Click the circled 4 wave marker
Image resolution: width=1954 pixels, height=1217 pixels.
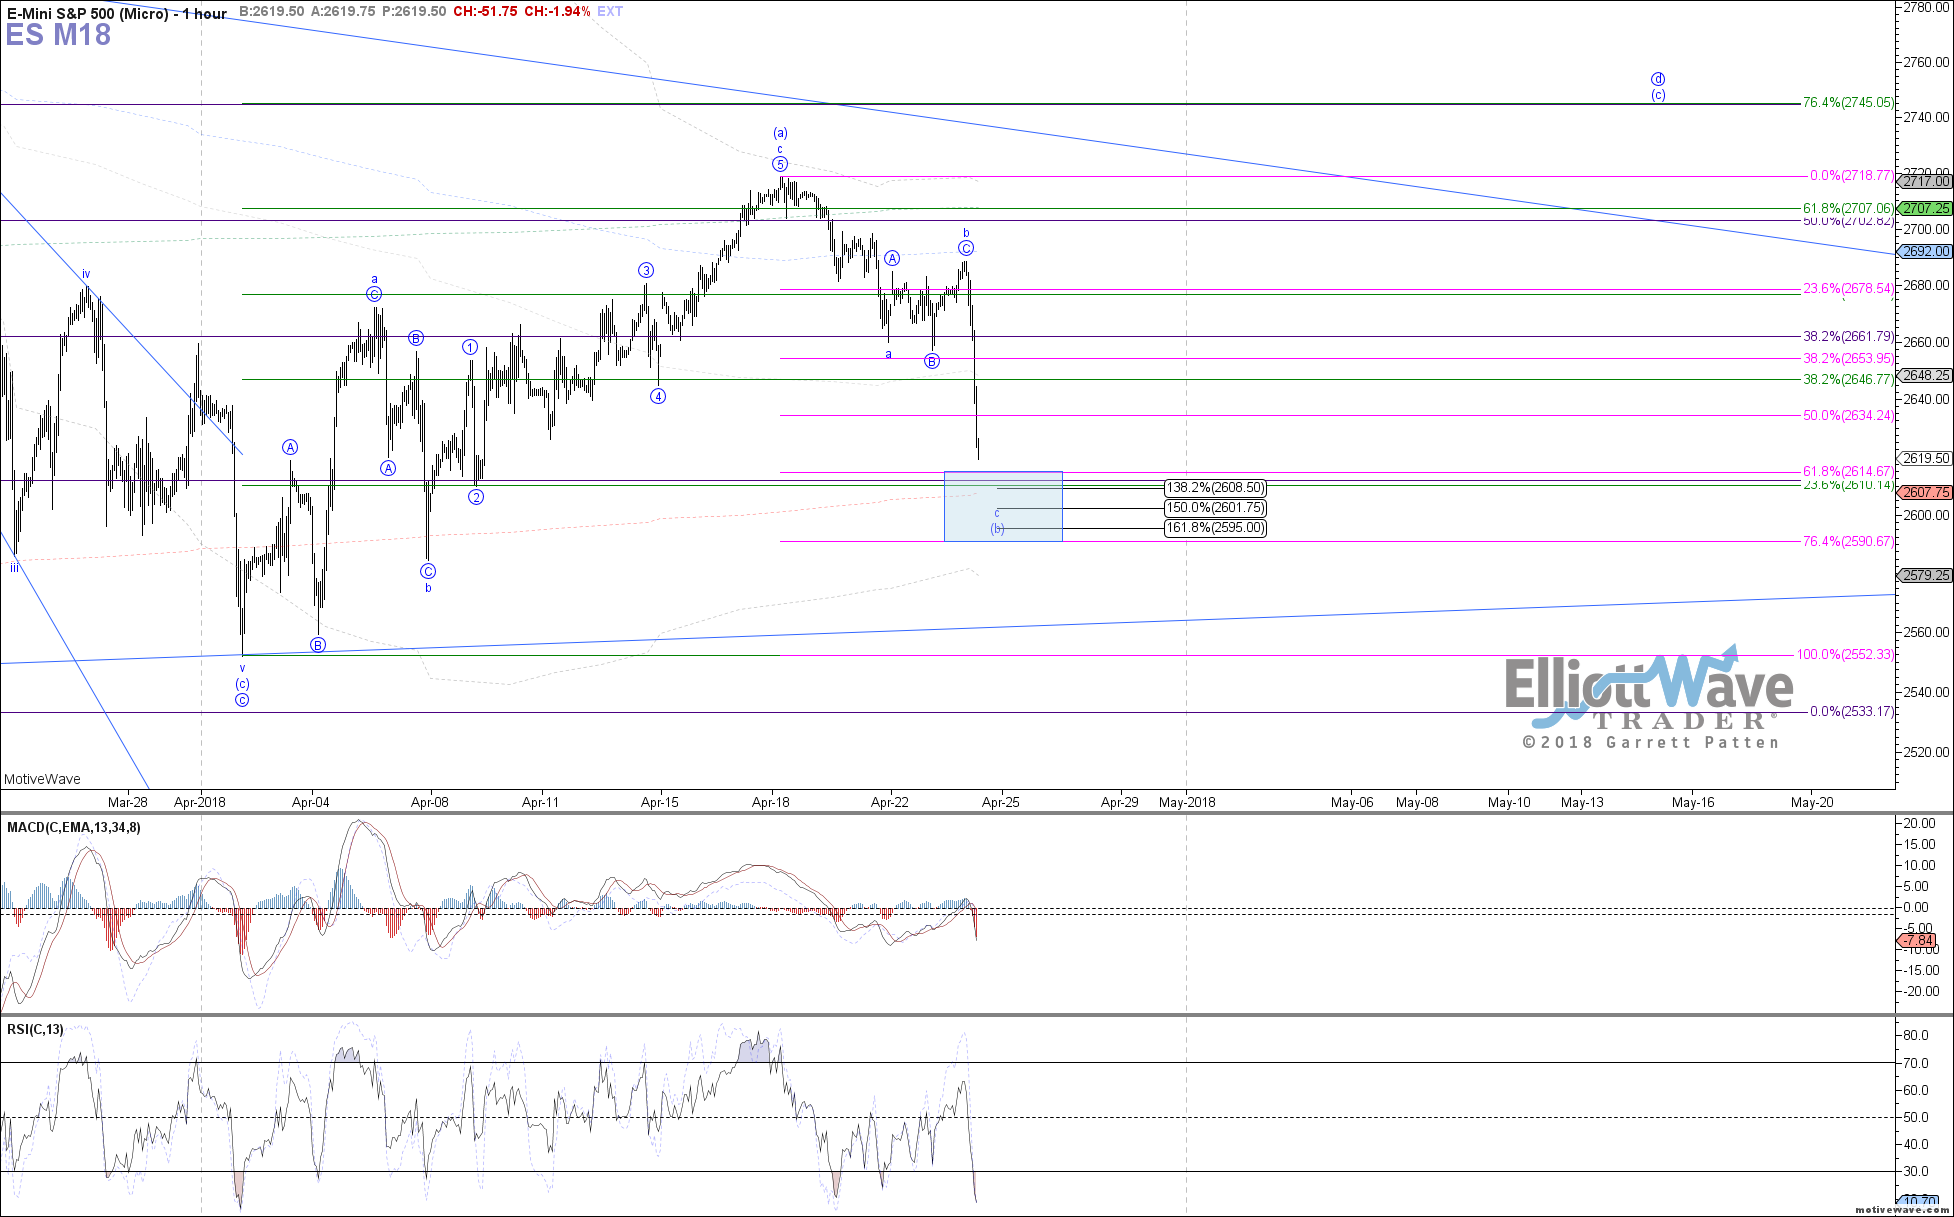[658, 396]
